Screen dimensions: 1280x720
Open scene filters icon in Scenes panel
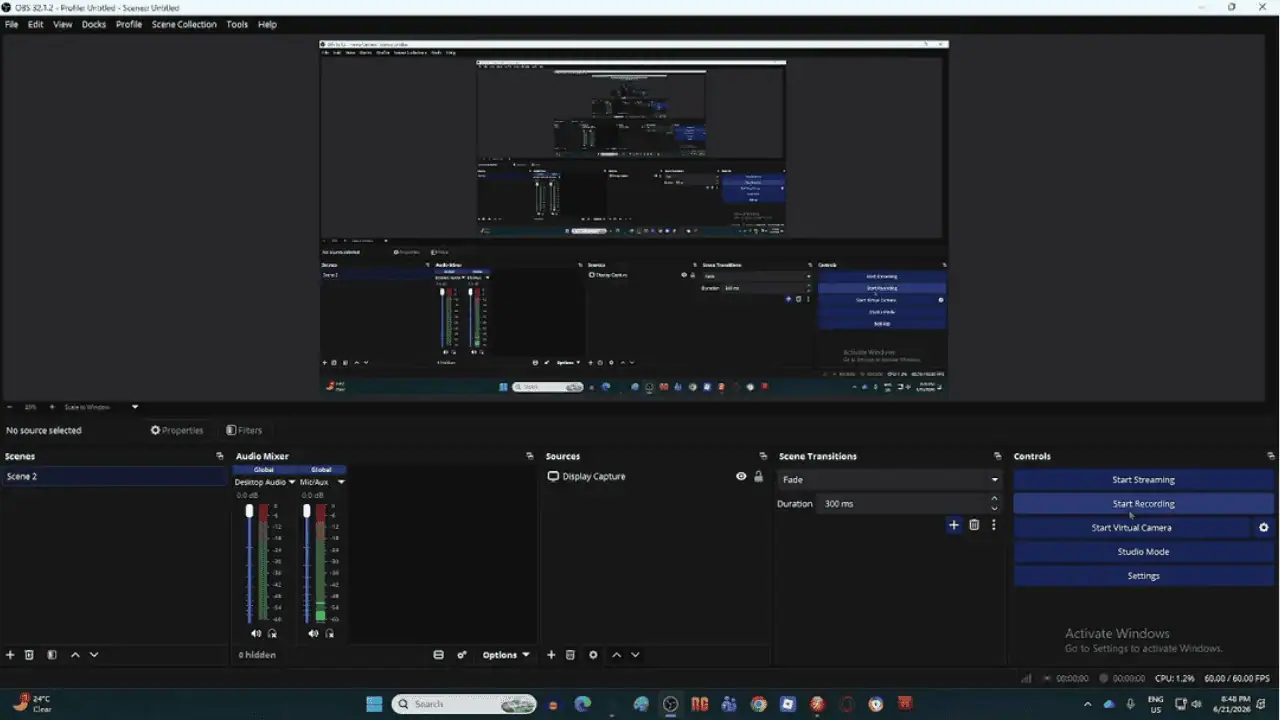pos(52,655)
